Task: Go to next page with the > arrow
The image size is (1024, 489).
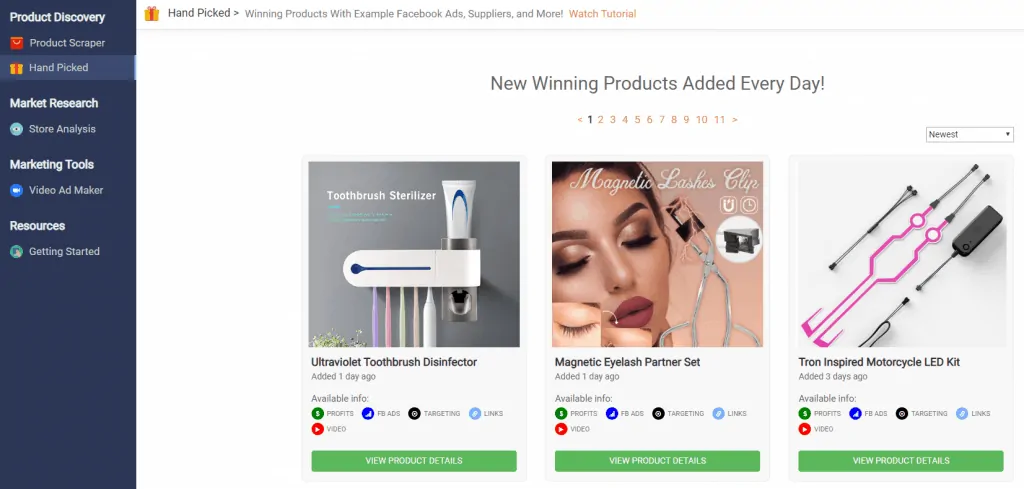Action: tap(735, 119)
